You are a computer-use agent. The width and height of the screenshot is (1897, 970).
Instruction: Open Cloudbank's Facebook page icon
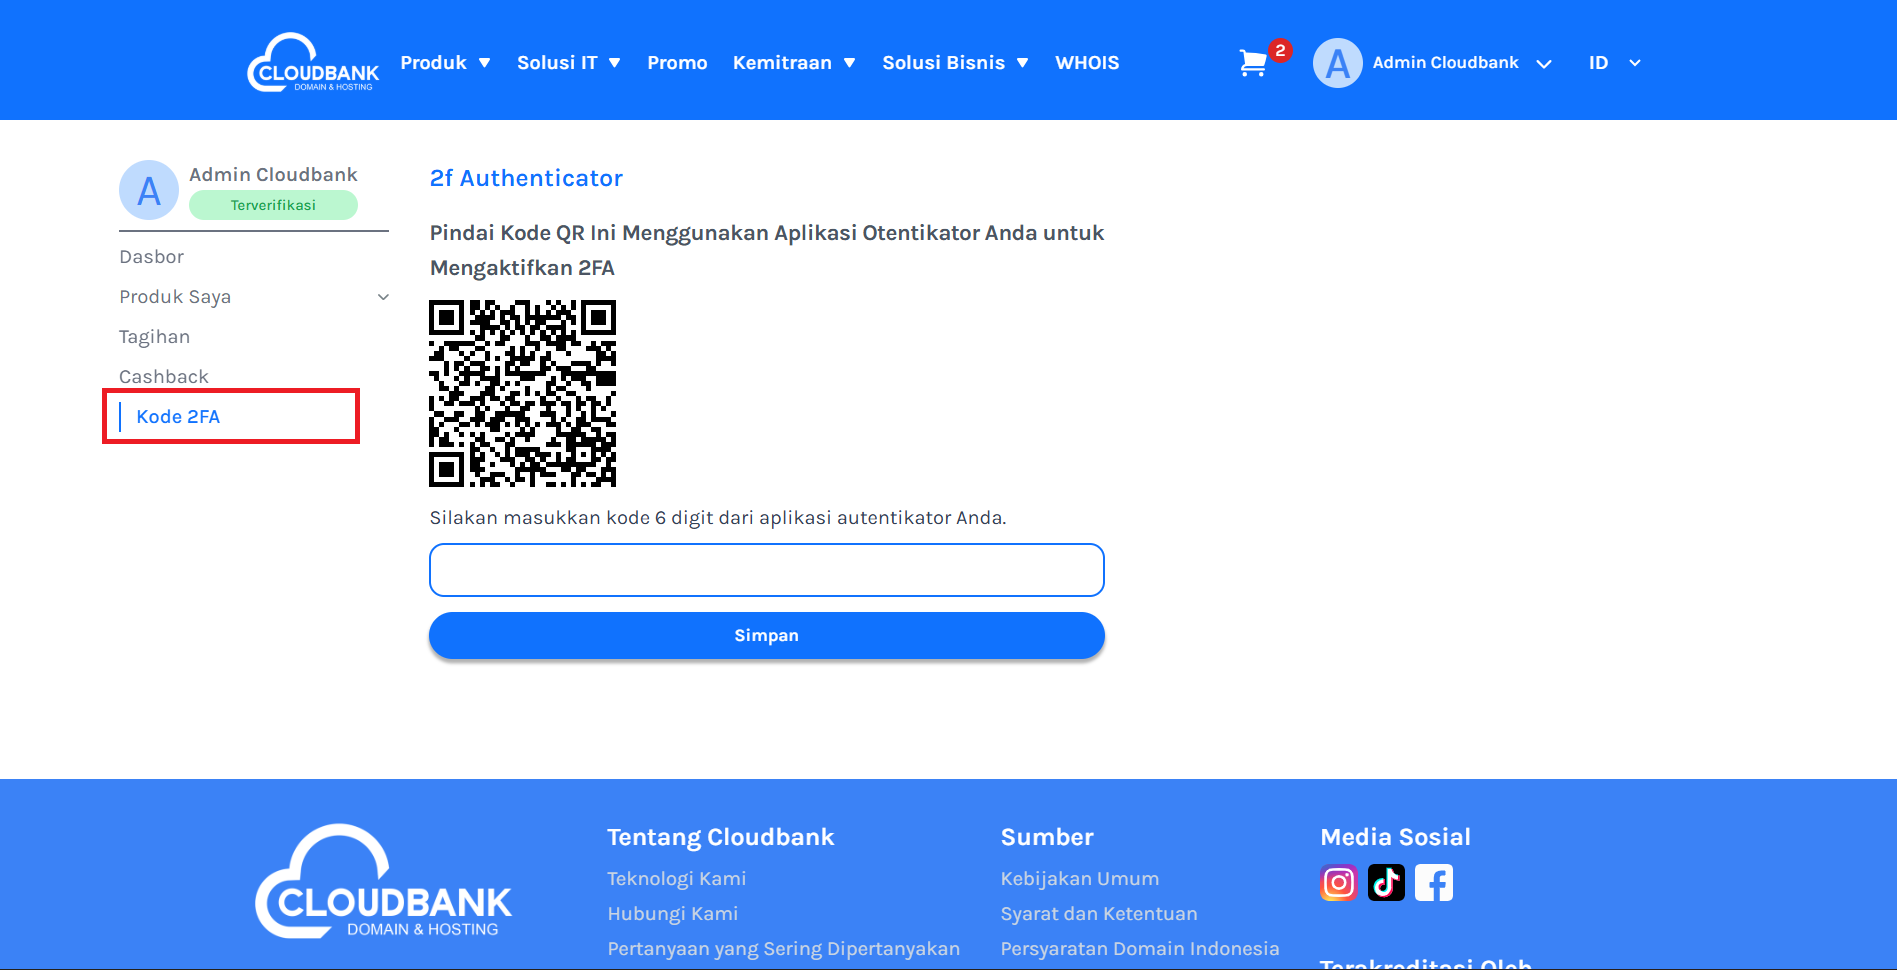click(x=1434, y=883)
